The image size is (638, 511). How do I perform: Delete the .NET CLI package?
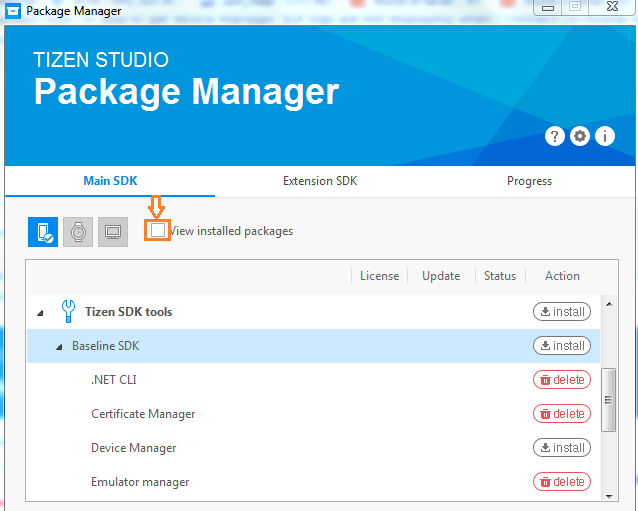pyautogui.click(x=561, y=380)
